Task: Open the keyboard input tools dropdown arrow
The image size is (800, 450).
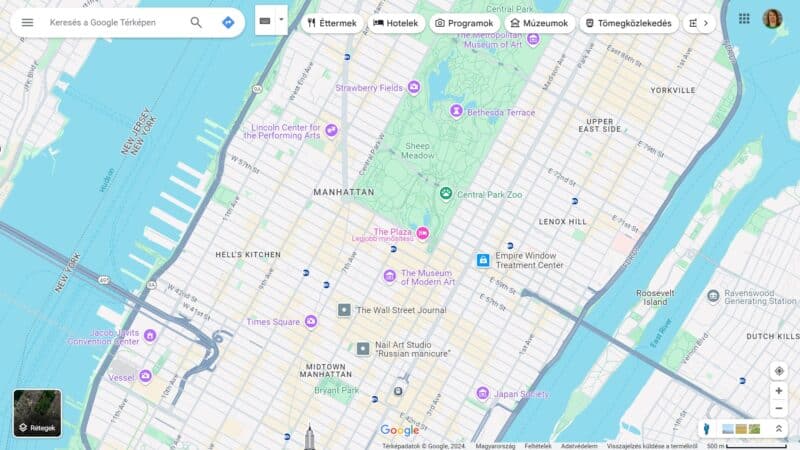Action: point(281,19)
